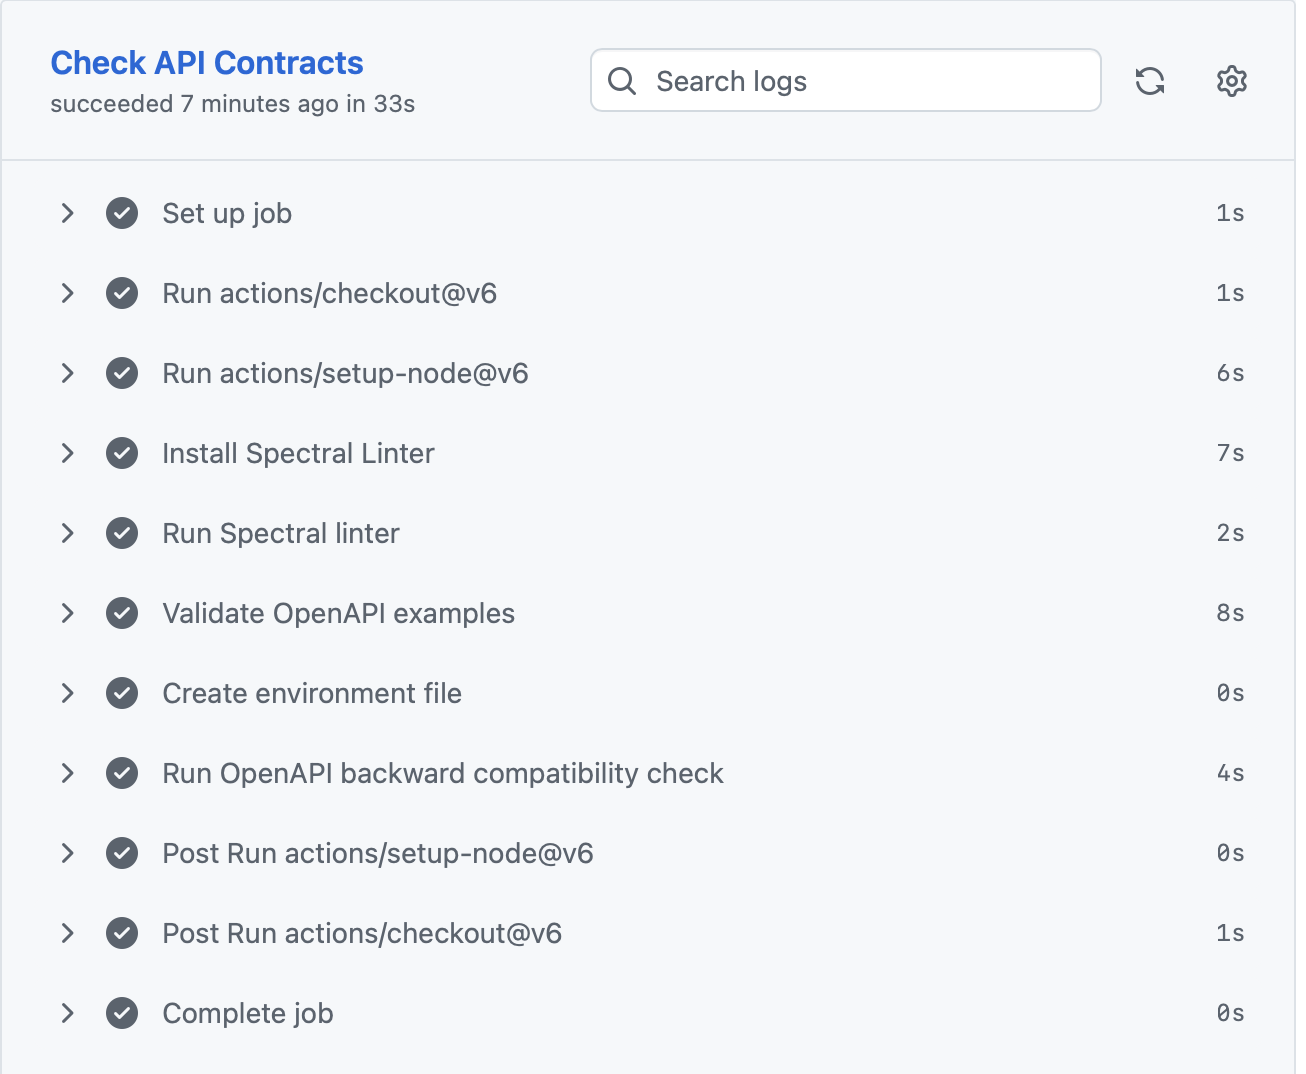
Task: Open the Check API Contracts job link
Action: tap(207, 62)
